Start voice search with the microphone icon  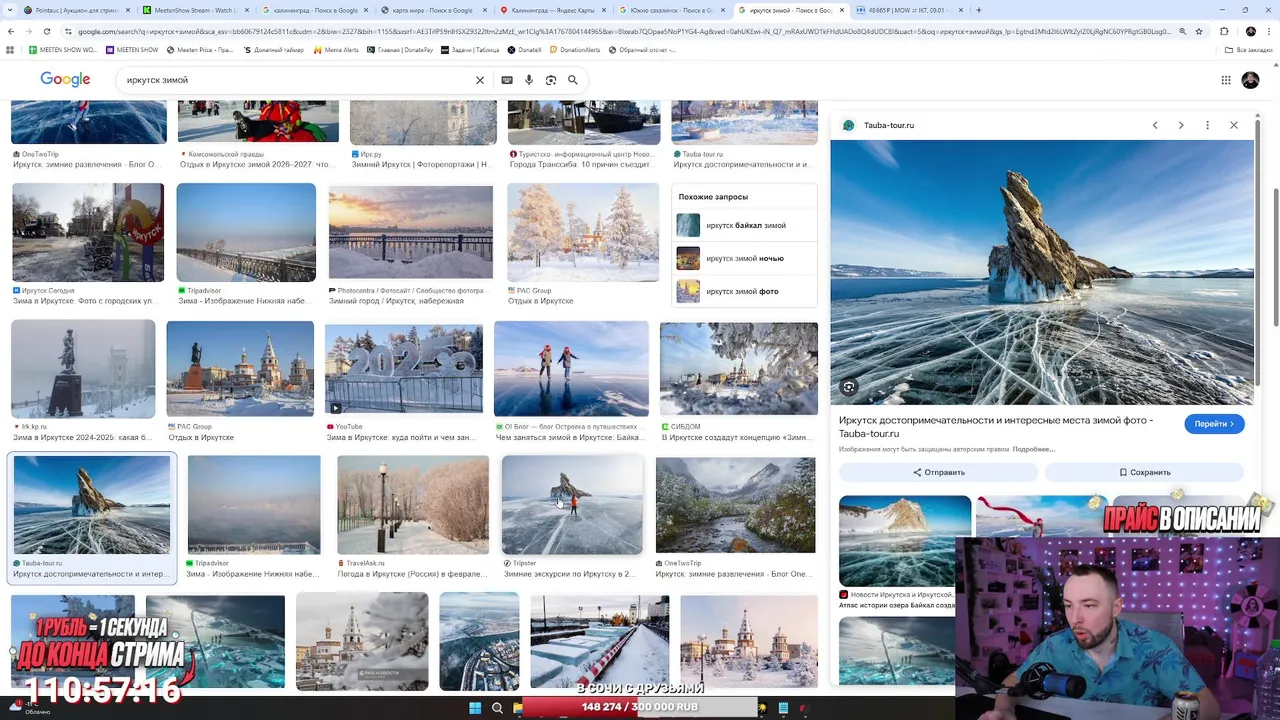[x=529, y=80]
